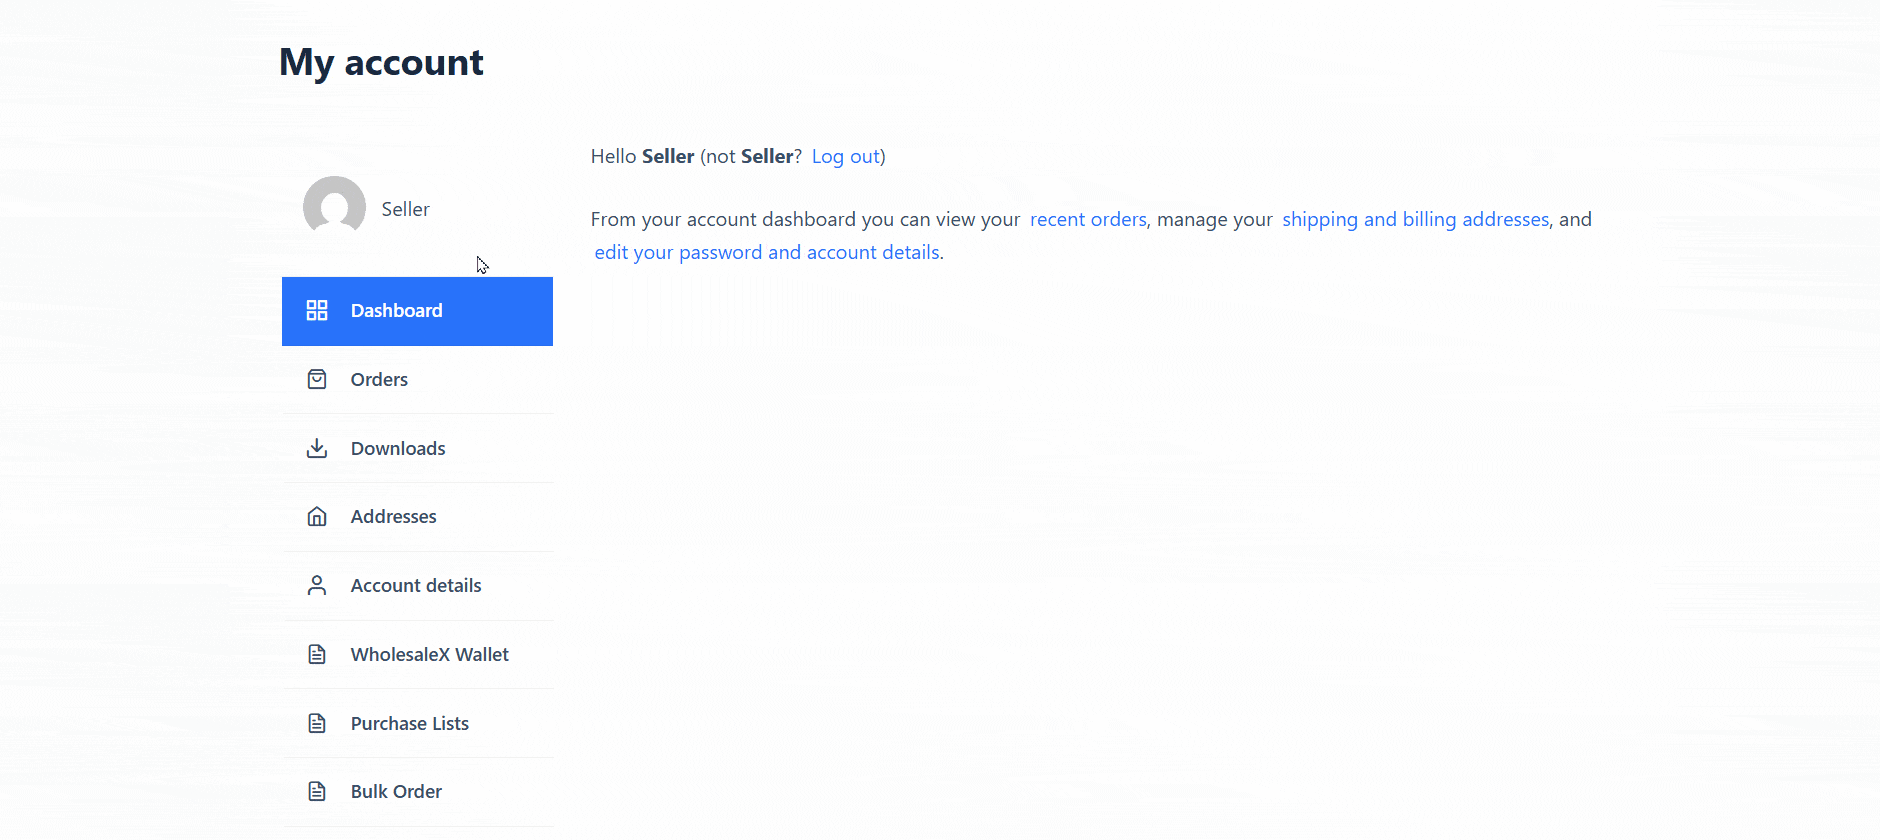Image resolution: width=1880 pixels, height=840 pixels.
Task: Open the Orders menu item
Action: pyautogui.click(x=417, y=380)
